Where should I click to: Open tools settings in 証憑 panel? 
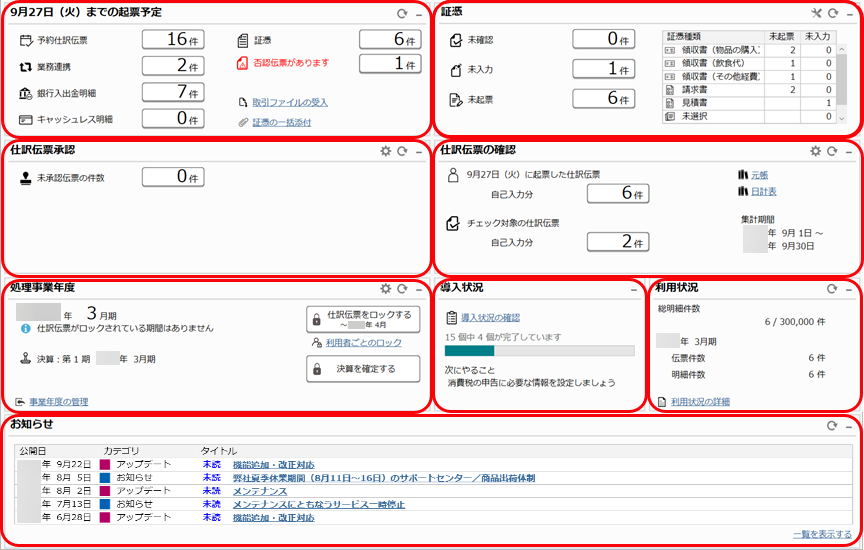pyautogui.click(x=817, y=13)
